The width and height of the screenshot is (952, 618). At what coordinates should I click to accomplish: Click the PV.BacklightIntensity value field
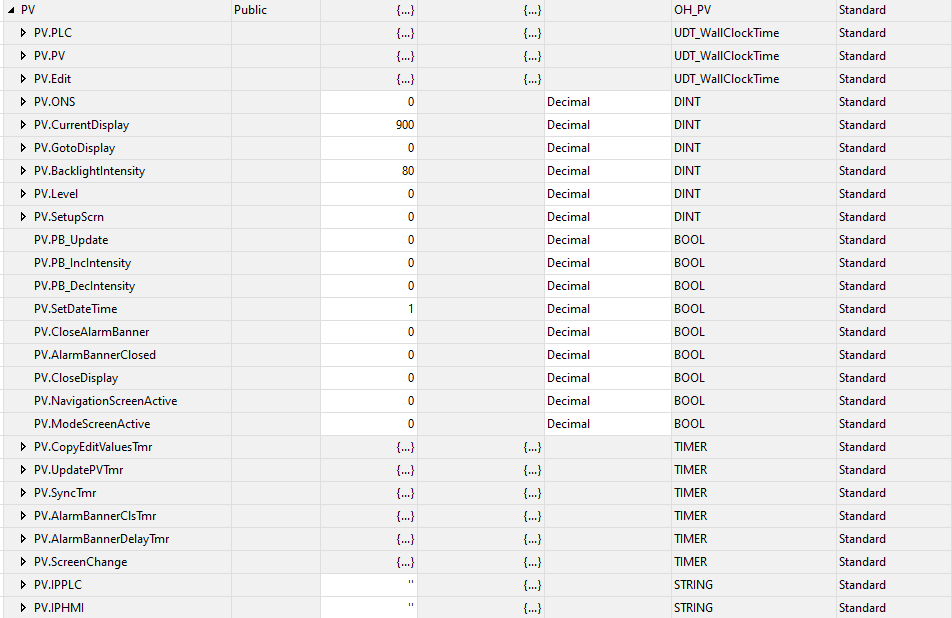(369, 171)
